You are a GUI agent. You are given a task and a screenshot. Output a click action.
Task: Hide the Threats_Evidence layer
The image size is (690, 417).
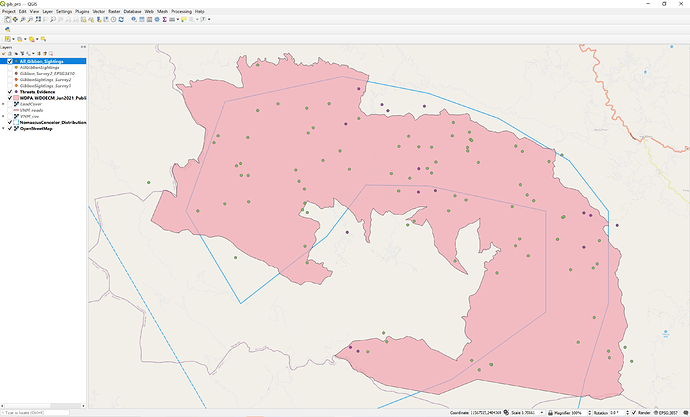pos(10,92)
